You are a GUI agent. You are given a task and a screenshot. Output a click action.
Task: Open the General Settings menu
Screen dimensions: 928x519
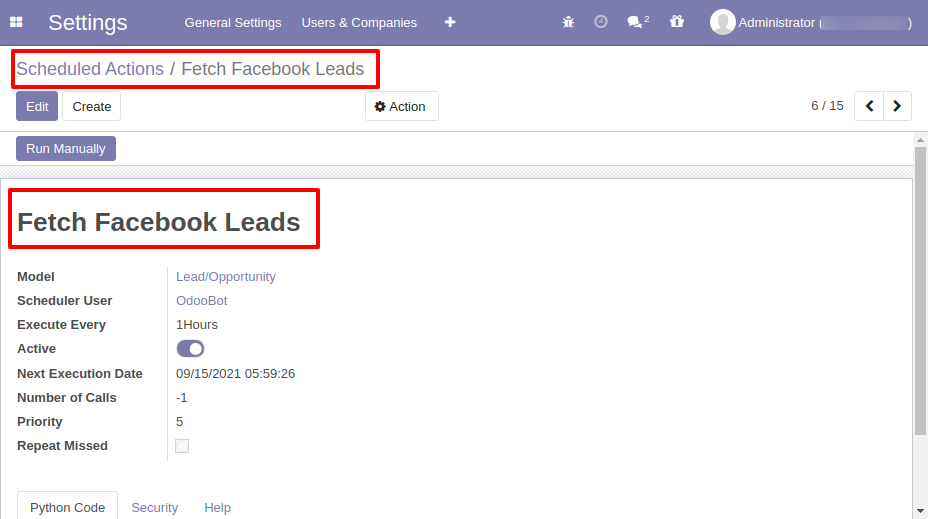point(233,22)
